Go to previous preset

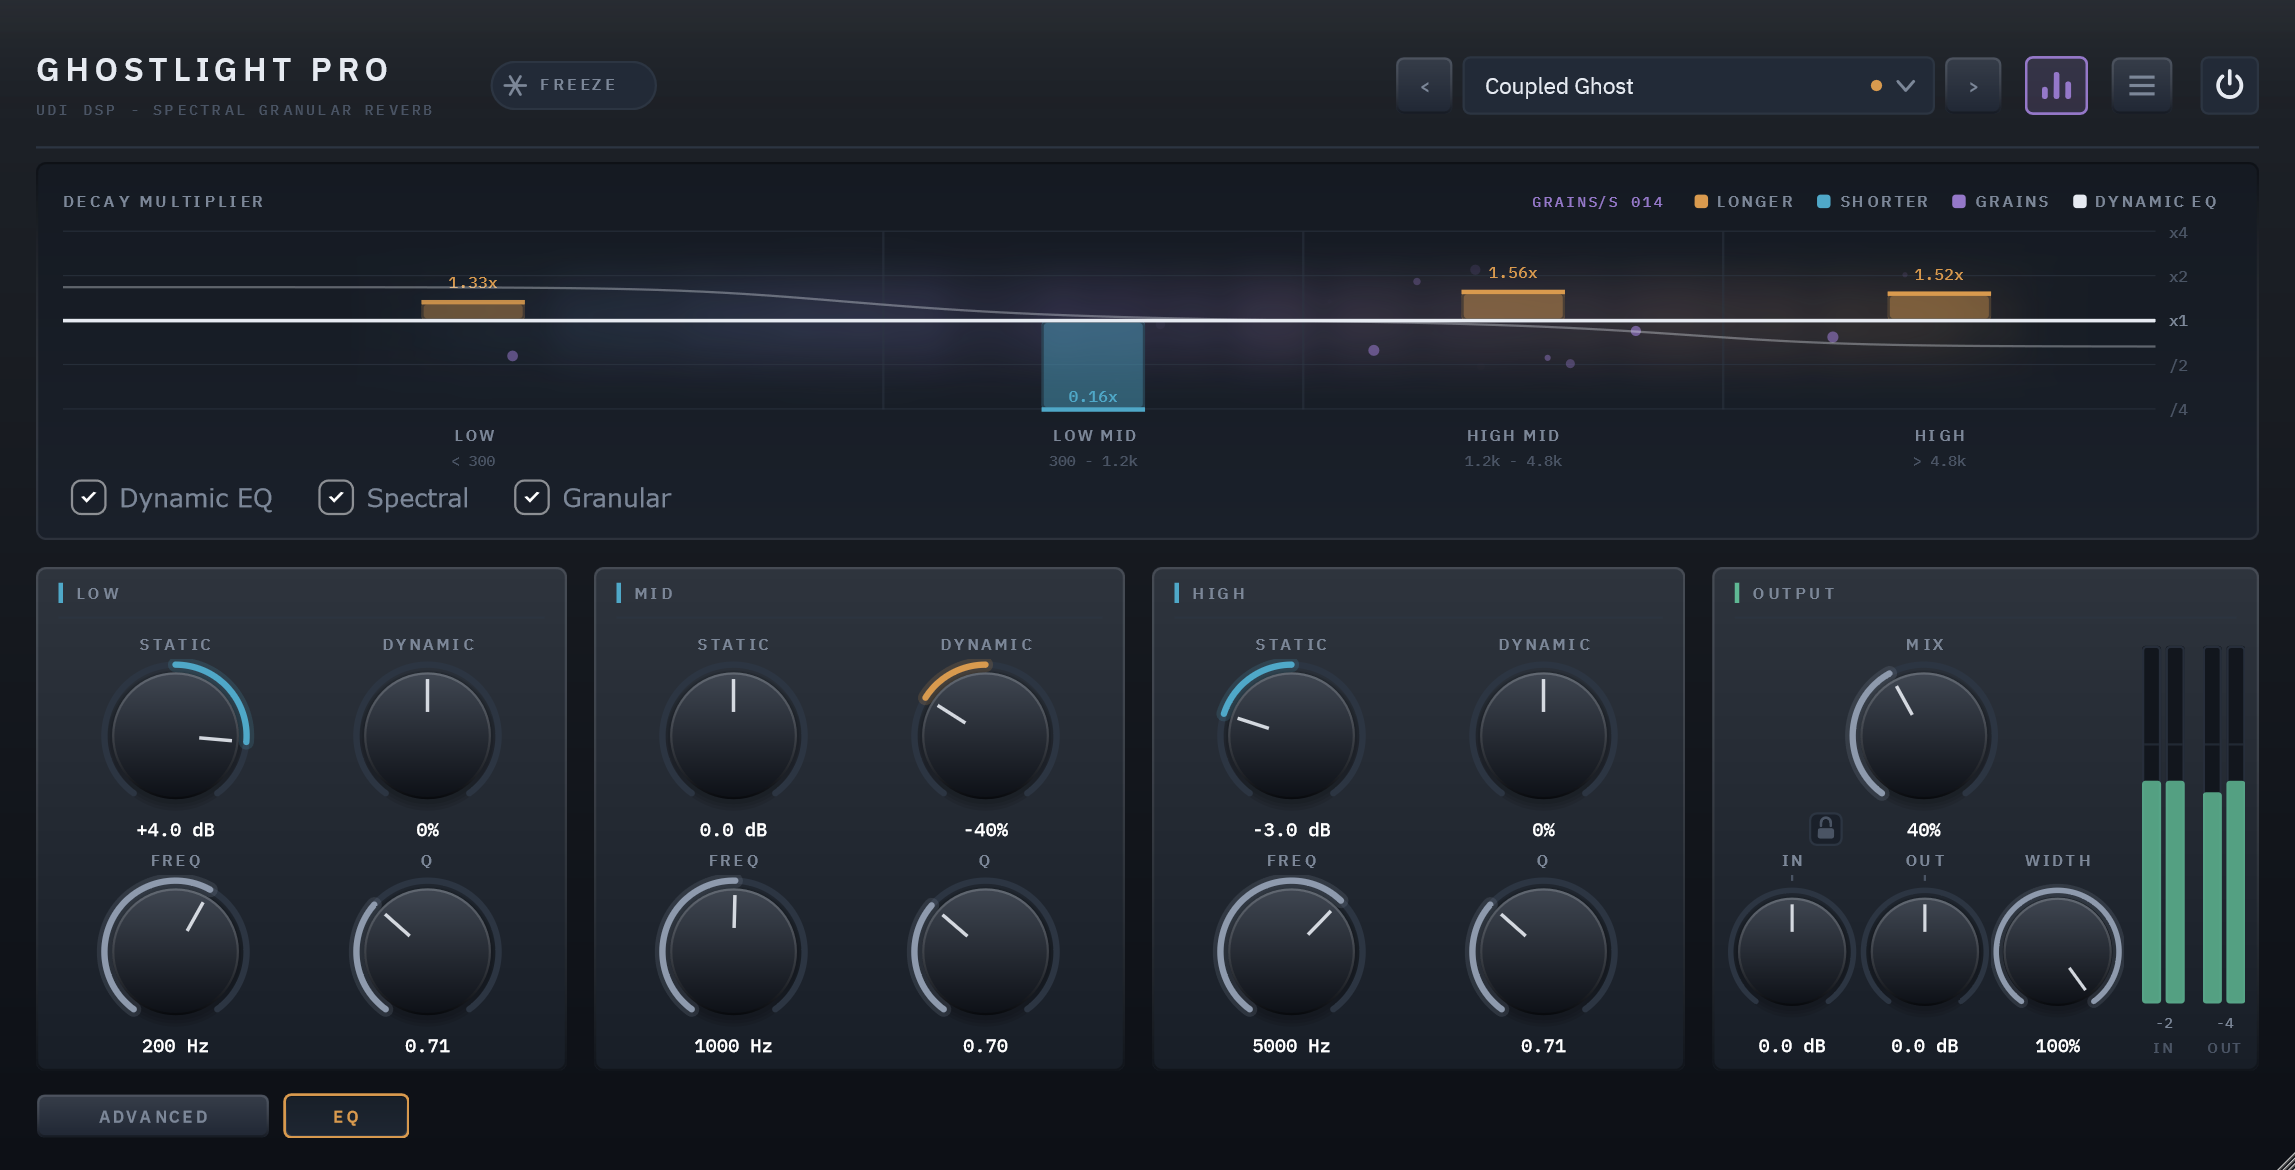1424,86
